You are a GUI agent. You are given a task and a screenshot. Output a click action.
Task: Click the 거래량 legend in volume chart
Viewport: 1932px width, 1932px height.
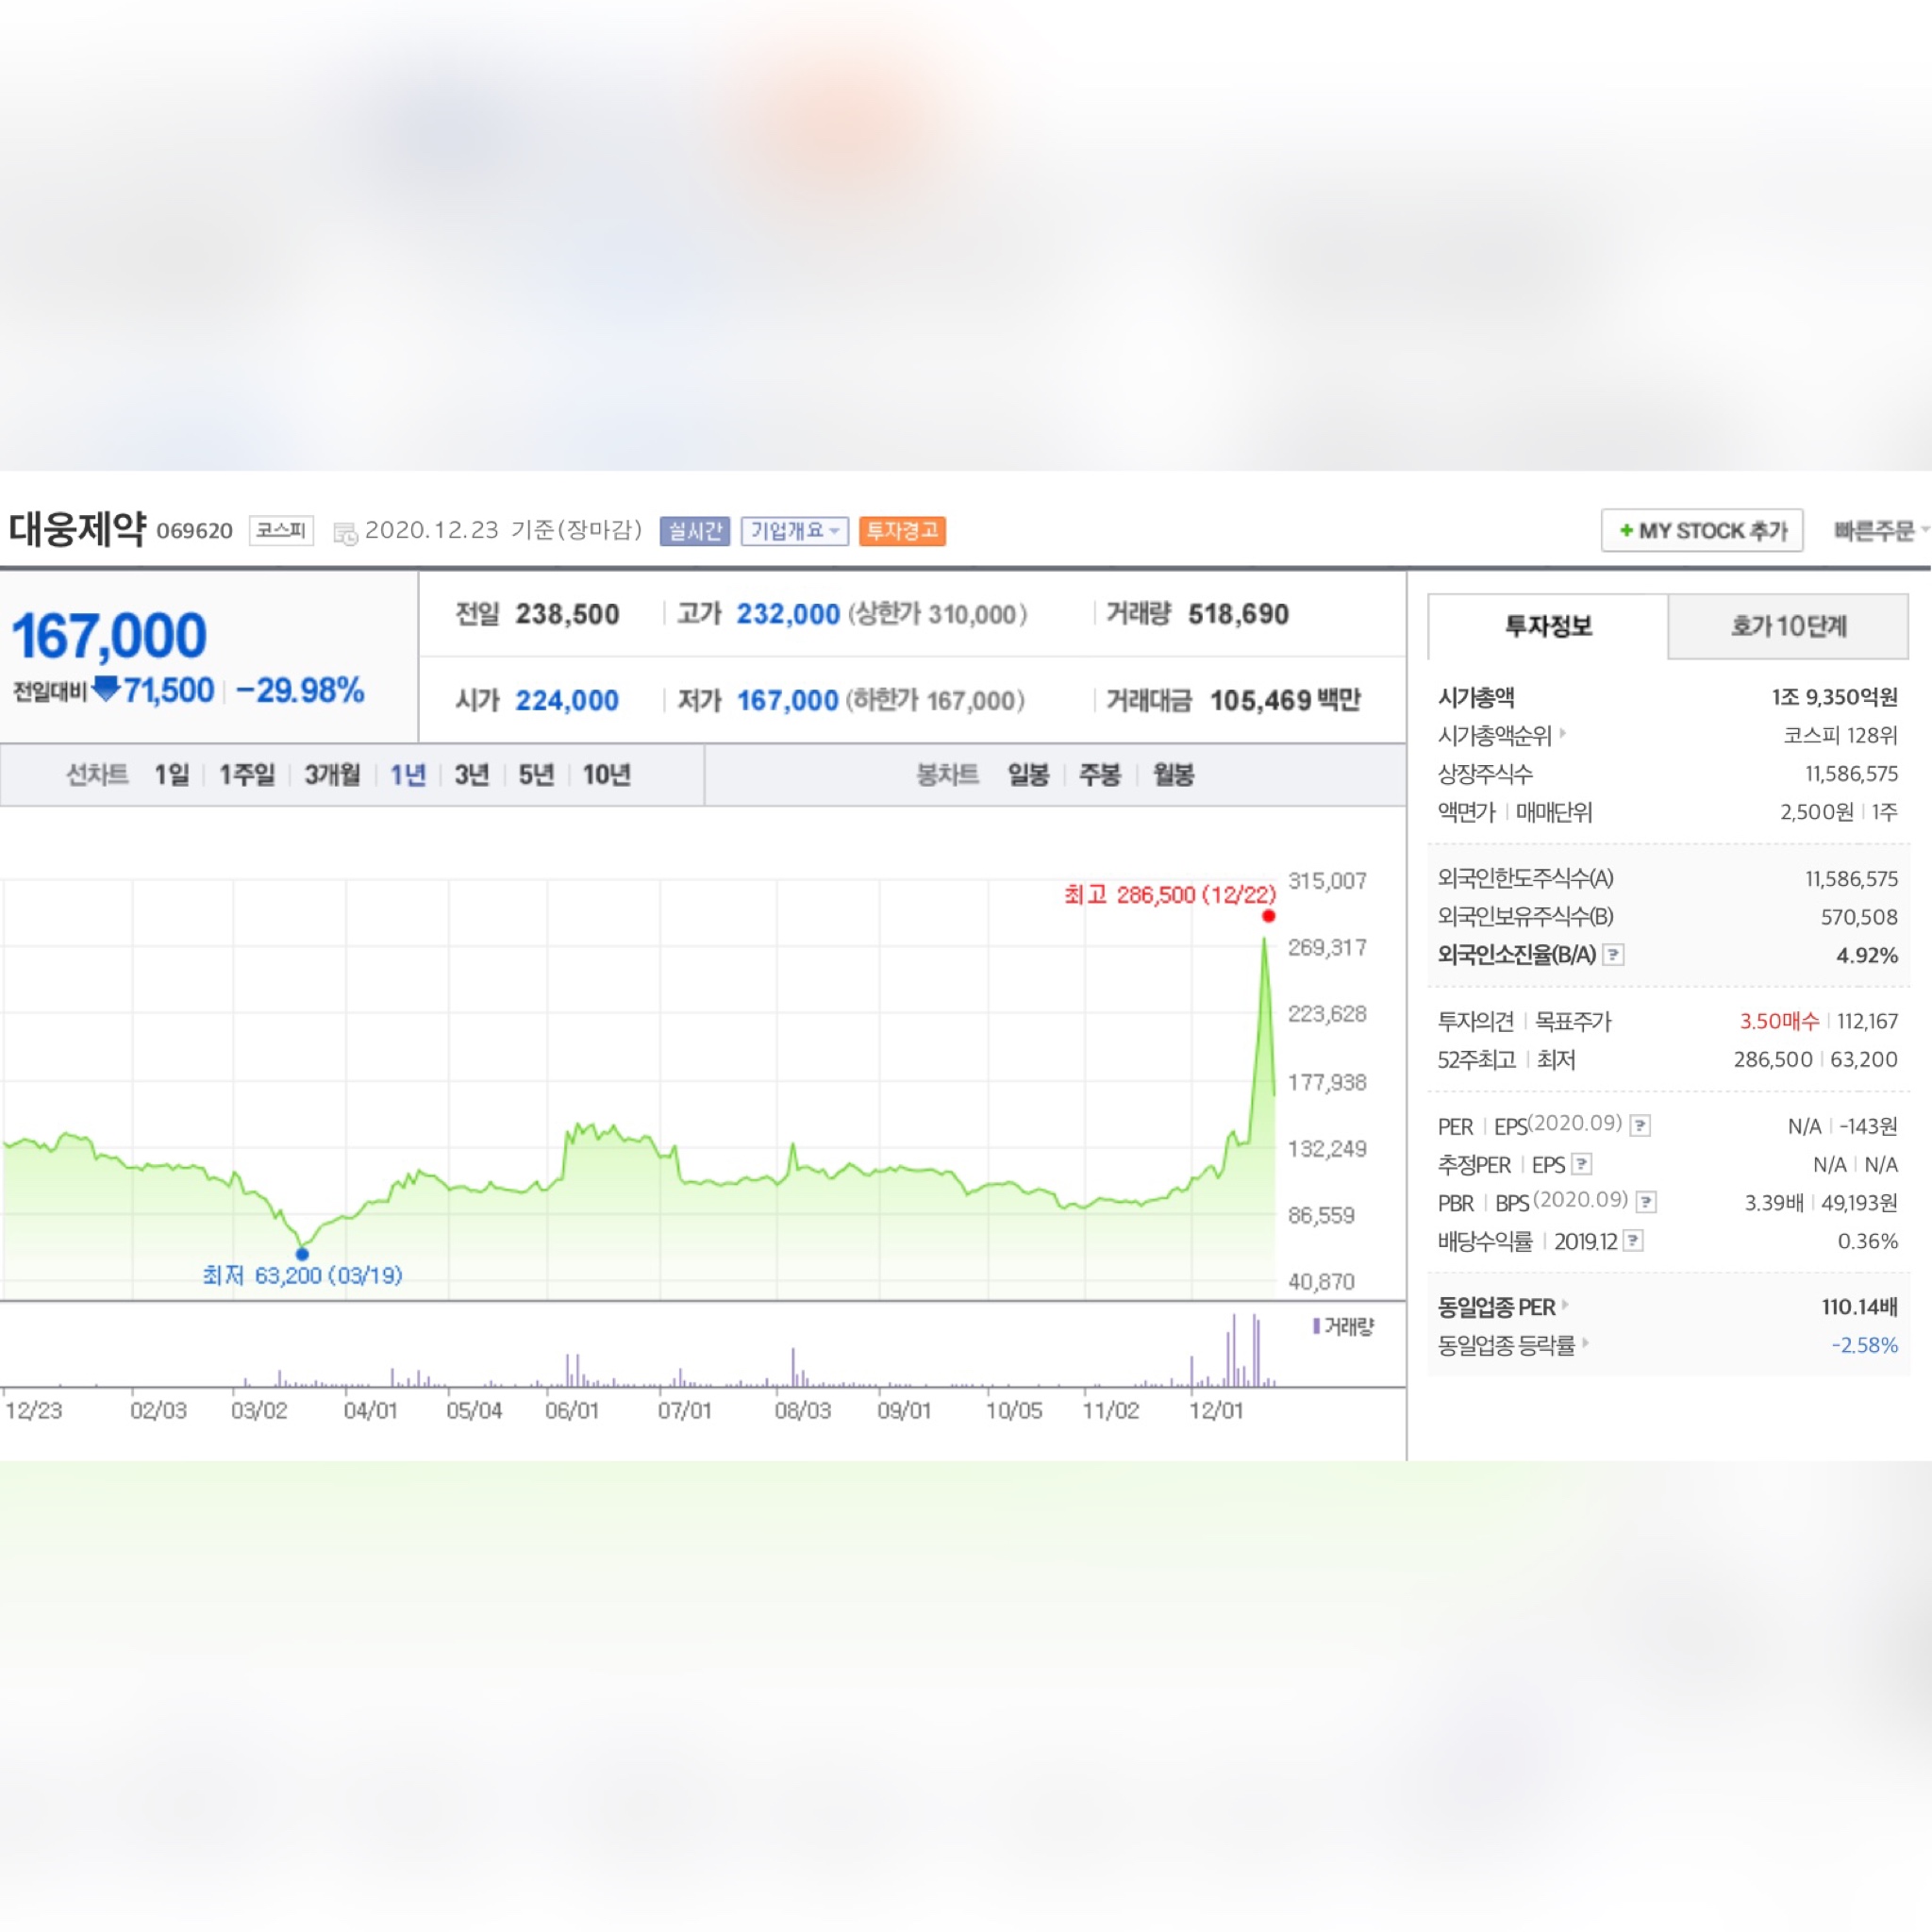point(1344,1326)
